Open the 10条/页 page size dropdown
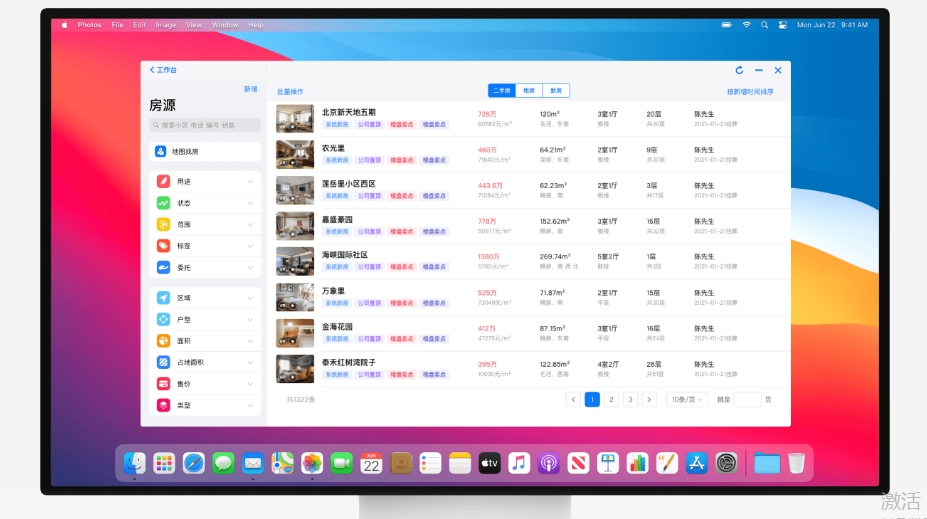 686,400
